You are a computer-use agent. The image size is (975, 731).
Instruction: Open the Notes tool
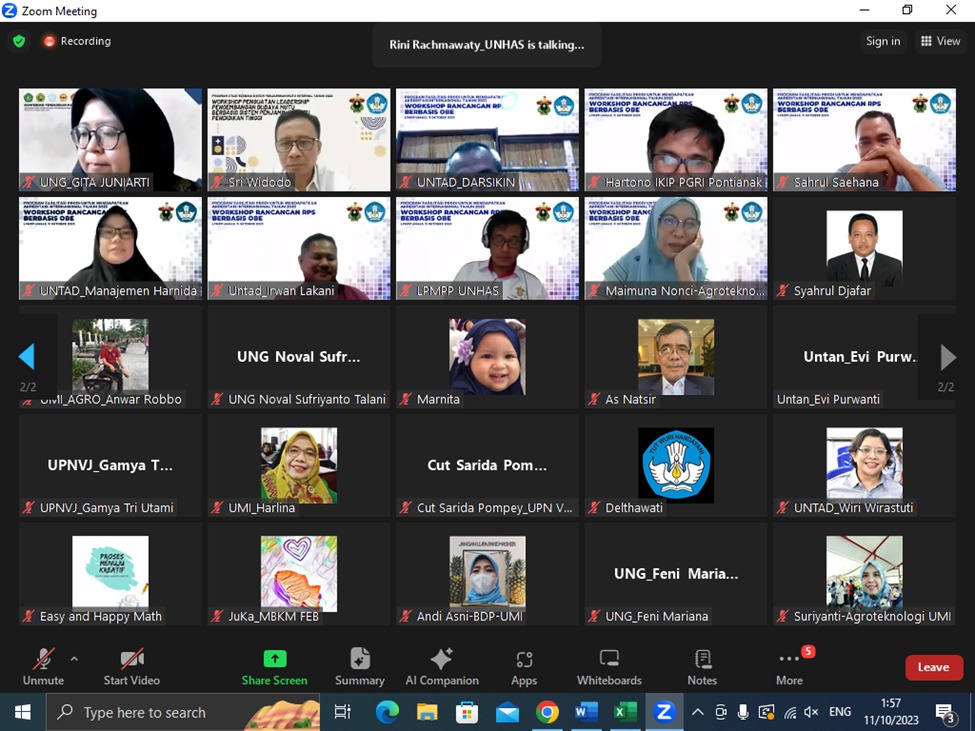702,667
